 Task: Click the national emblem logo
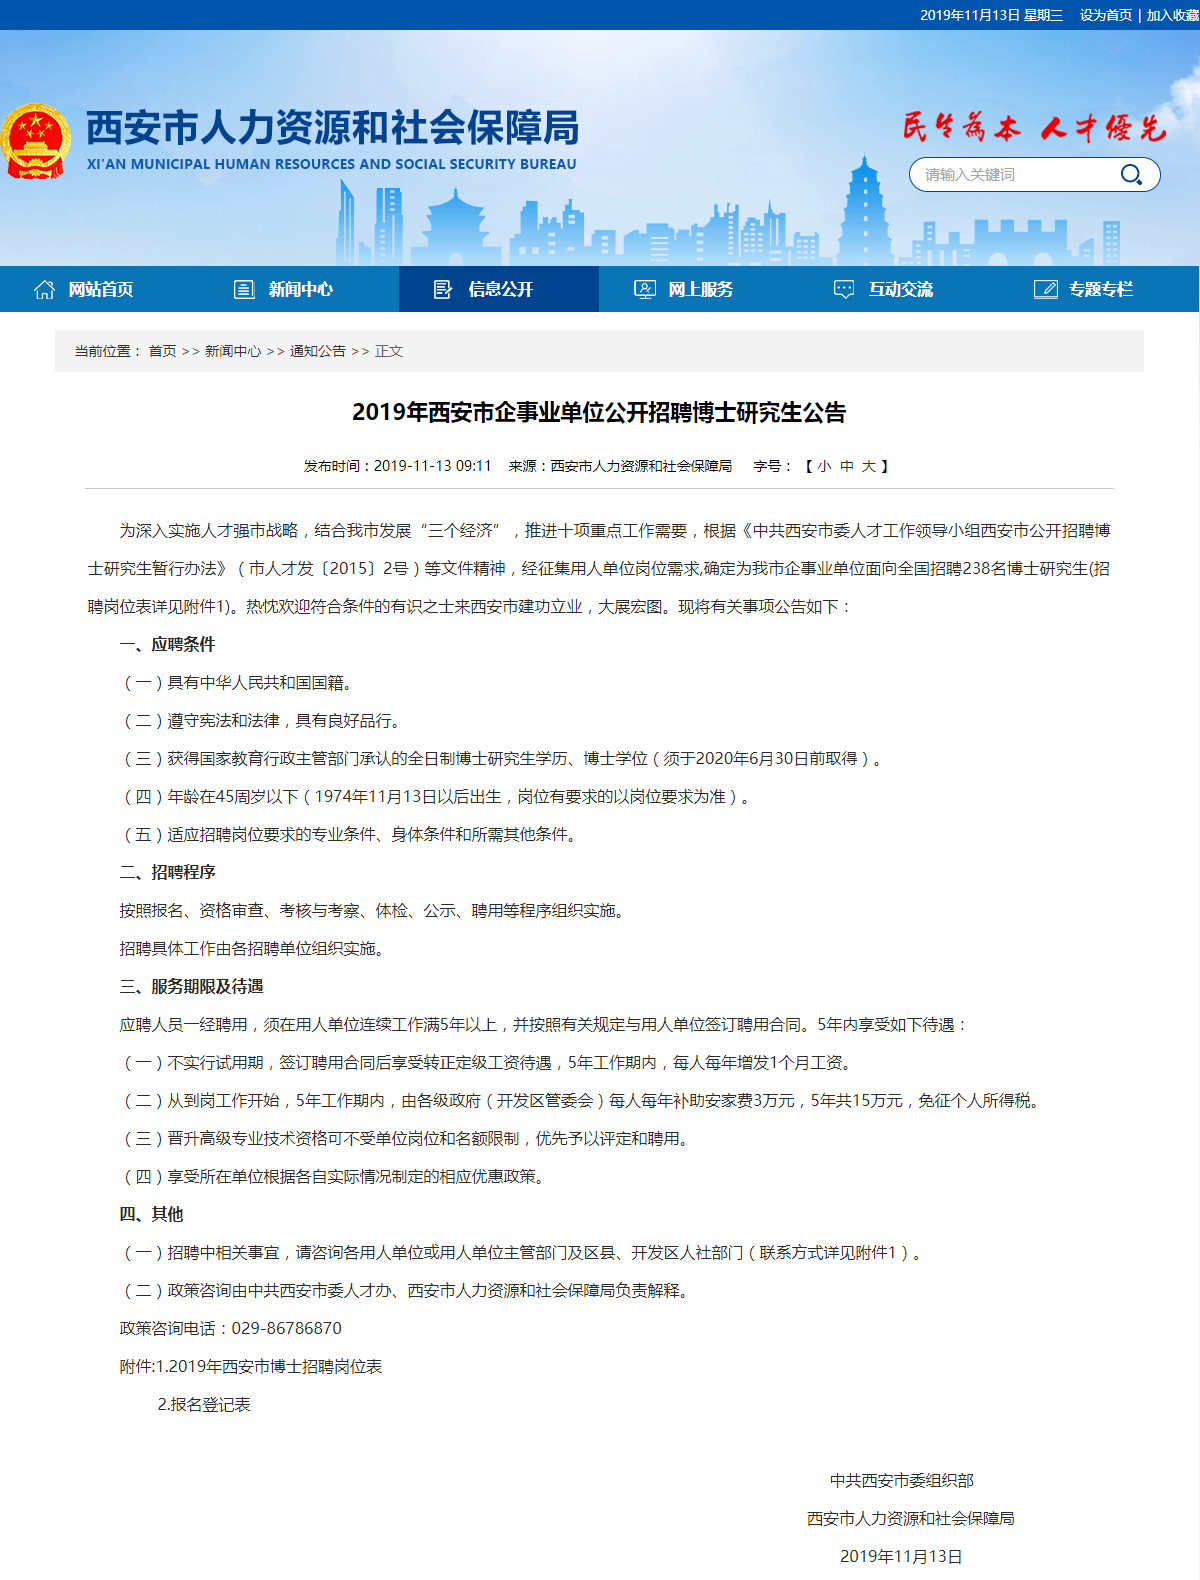[35, 141]
